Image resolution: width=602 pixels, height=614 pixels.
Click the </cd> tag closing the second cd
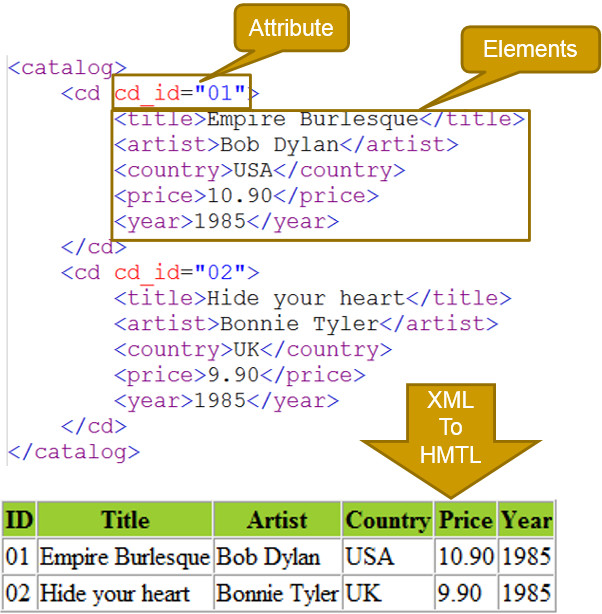pos(94,426)
